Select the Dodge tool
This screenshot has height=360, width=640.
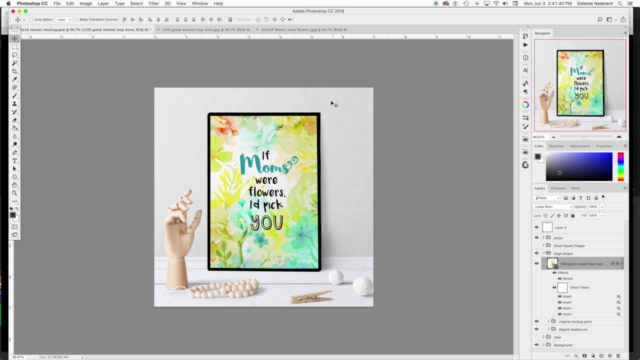(x=15, y=144)
